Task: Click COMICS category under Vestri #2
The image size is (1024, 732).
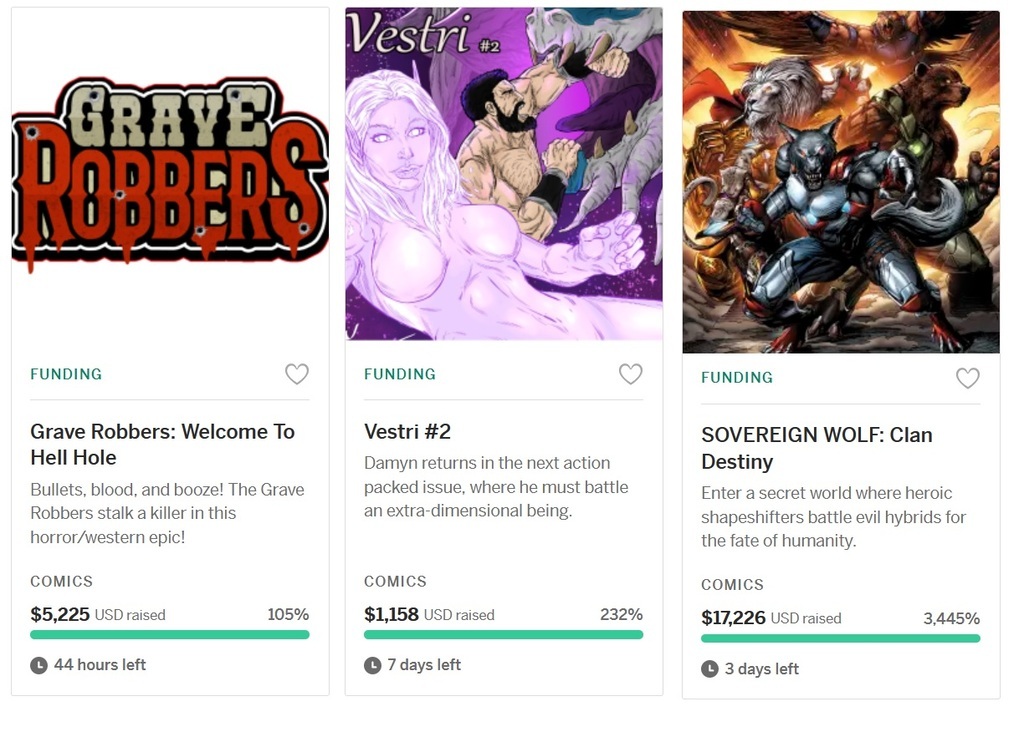Action: point(395,581)
